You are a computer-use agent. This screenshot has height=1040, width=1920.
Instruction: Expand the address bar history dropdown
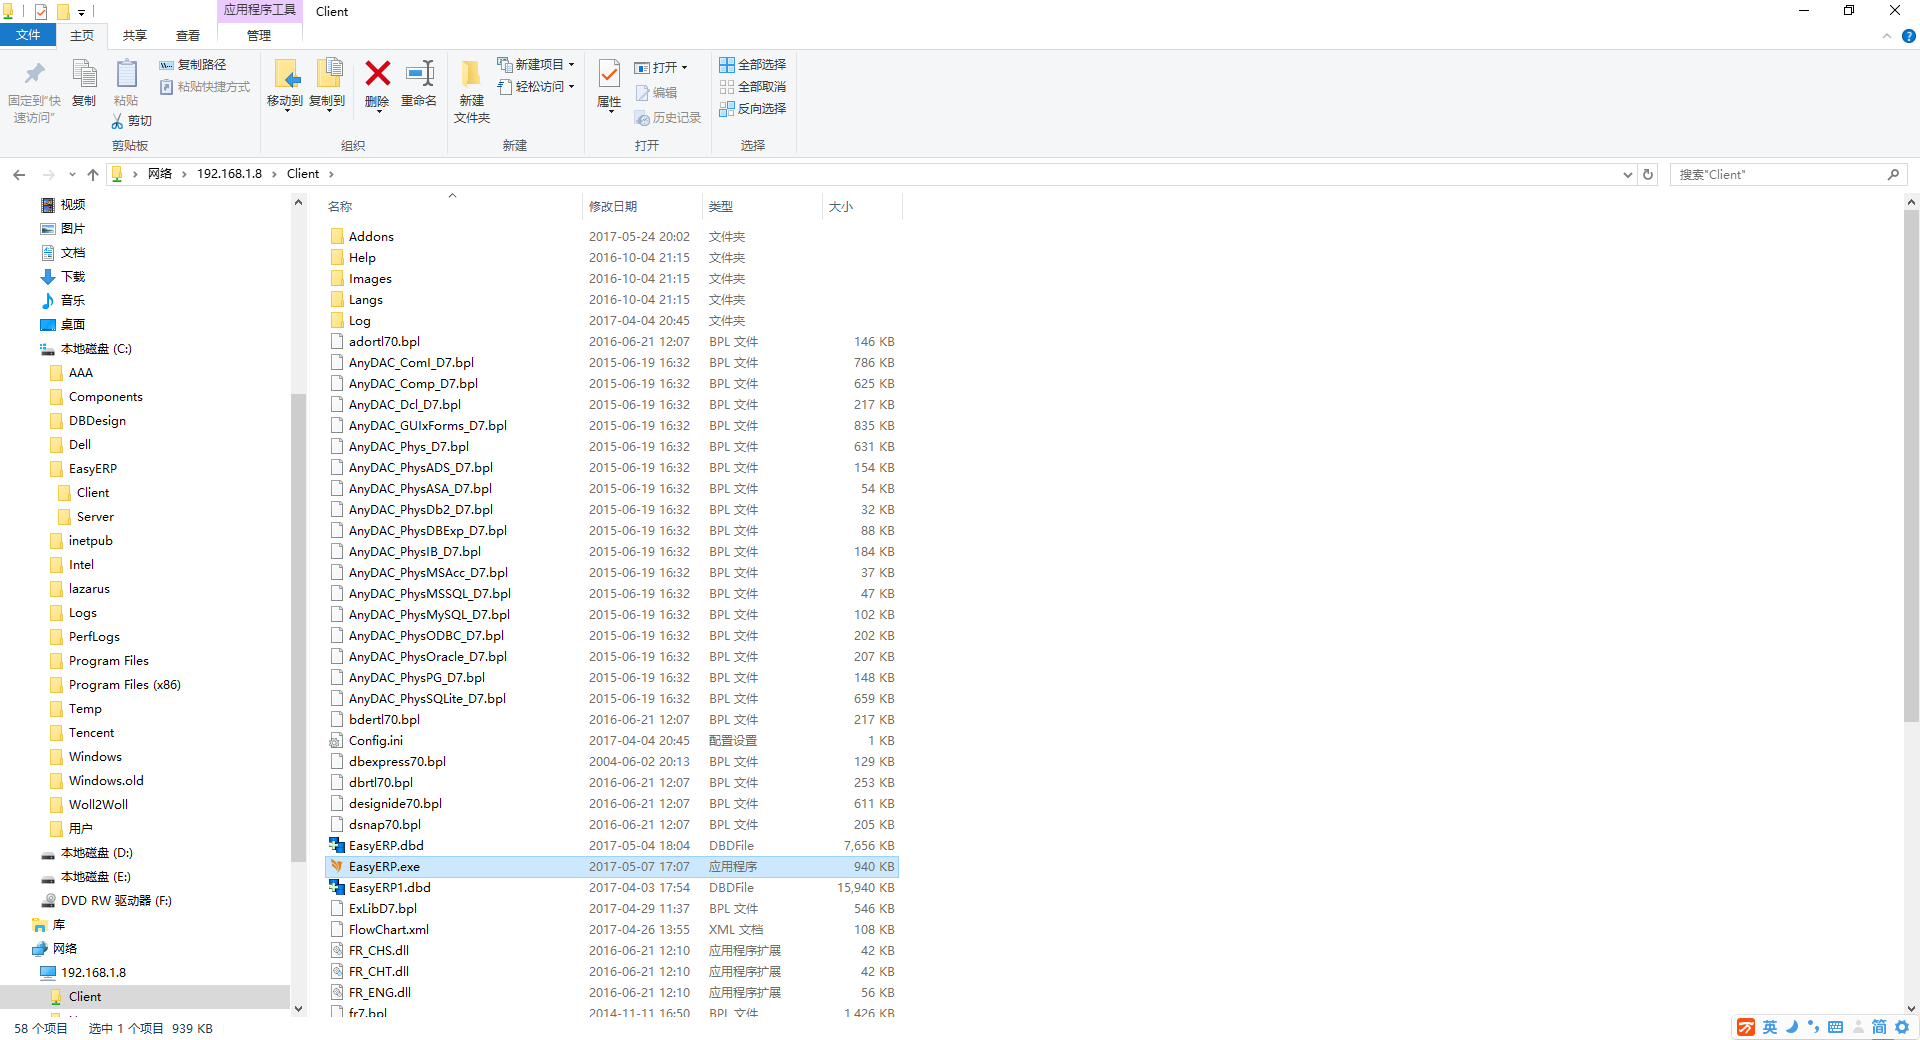1627,174
